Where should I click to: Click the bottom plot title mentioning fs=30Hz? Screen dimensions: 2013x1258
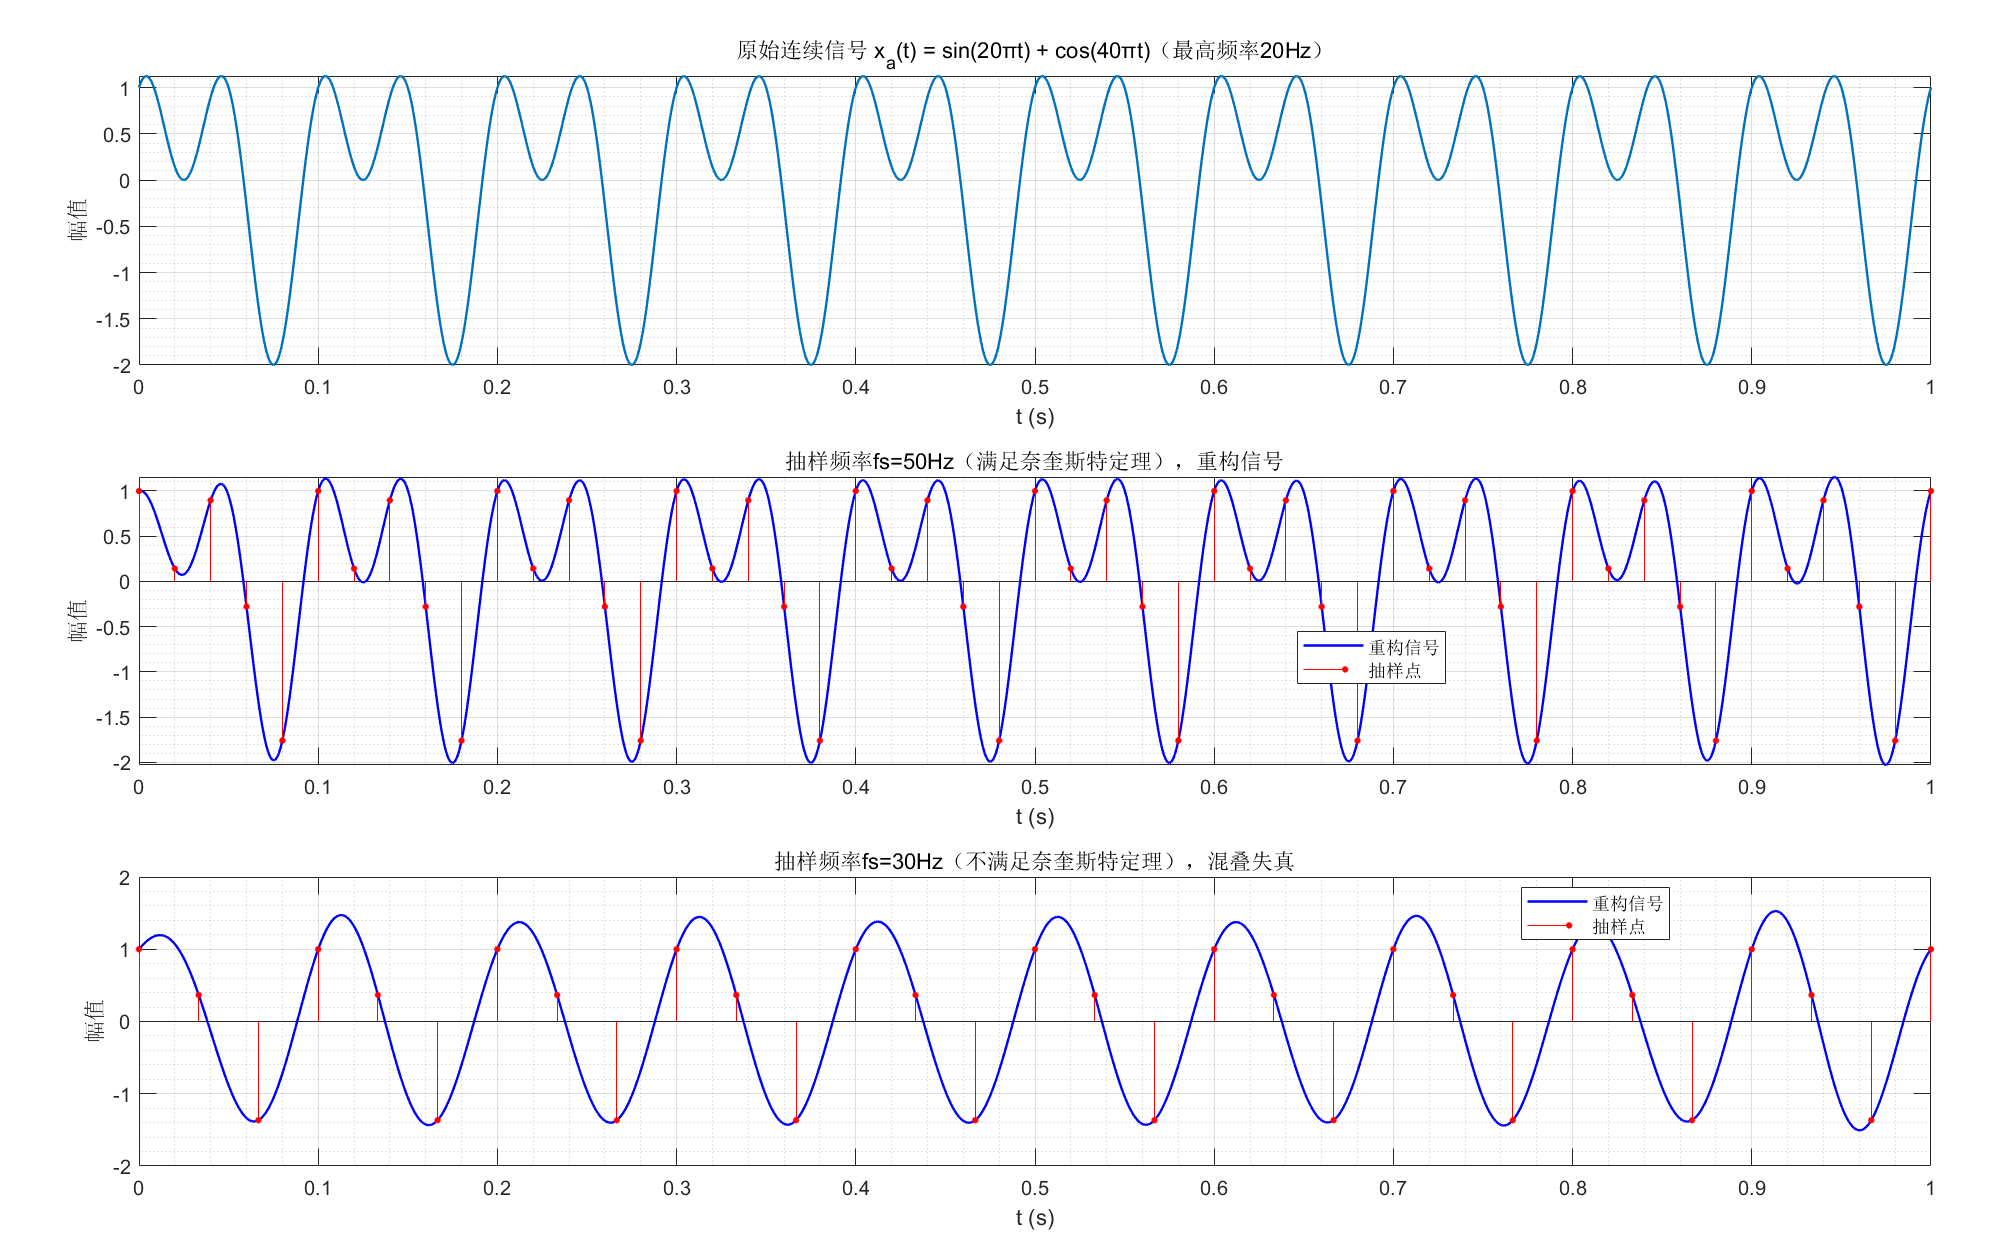[x=1033, y=861]
